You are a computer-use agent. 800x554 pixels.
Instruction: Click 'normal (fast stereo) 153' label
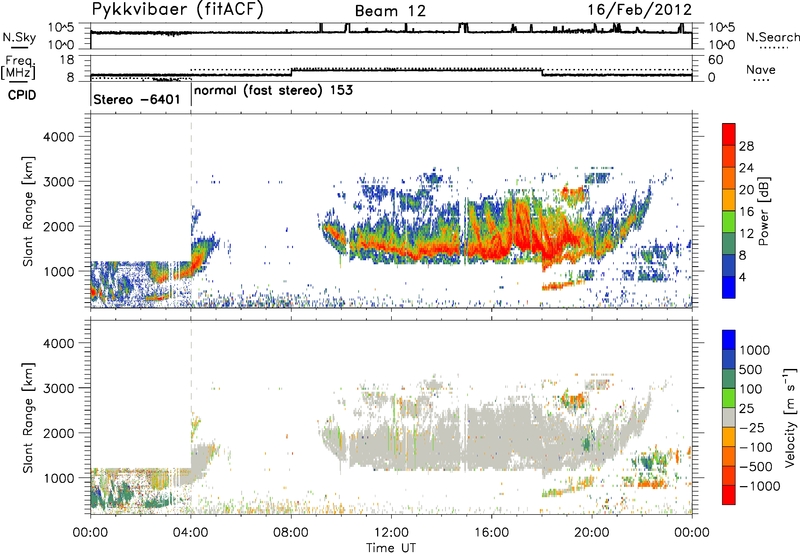tap(273, 91)
